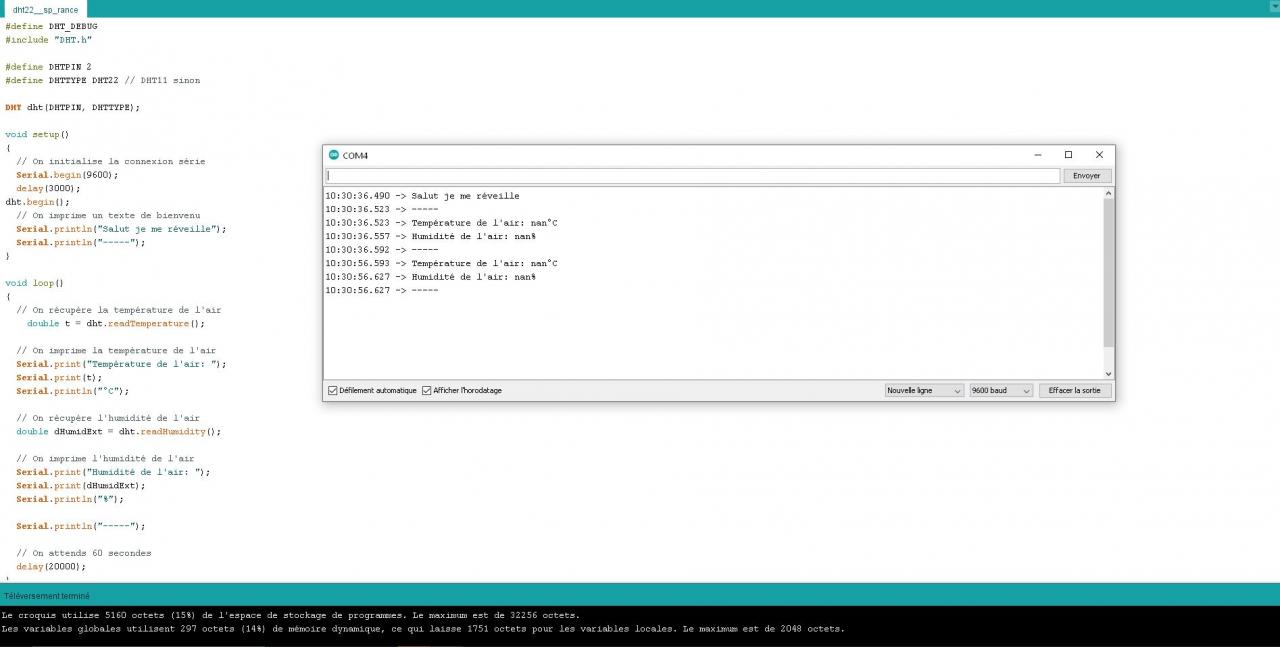Click the 'double t = dht.readTemperature();' line

[x=116, y=324]
